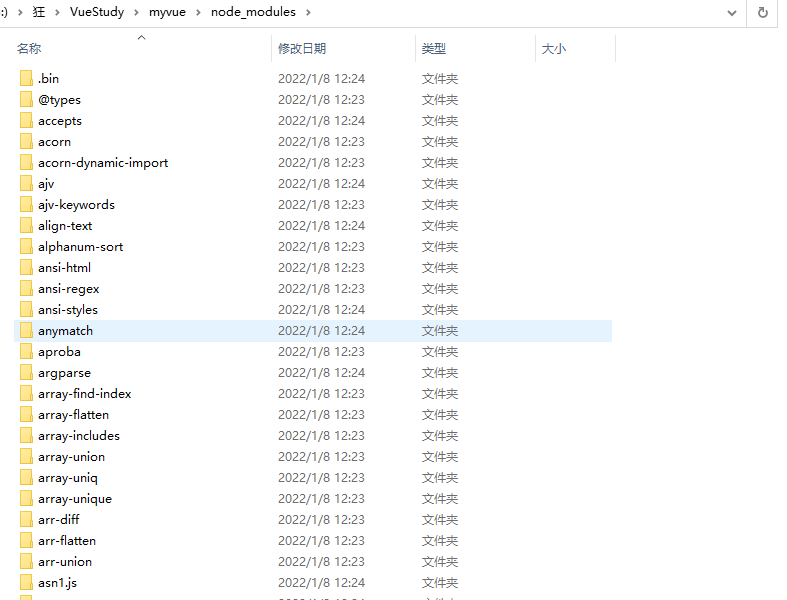Select the arr-flatten folder name
787x600 pixels.
67,541
